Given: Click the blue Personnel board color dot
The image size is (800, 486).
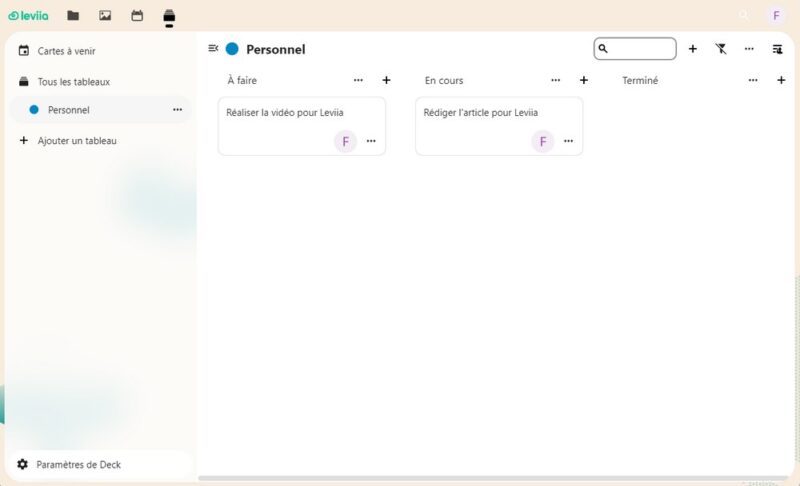Looking at the screenshot, I should tap(232, 49).
